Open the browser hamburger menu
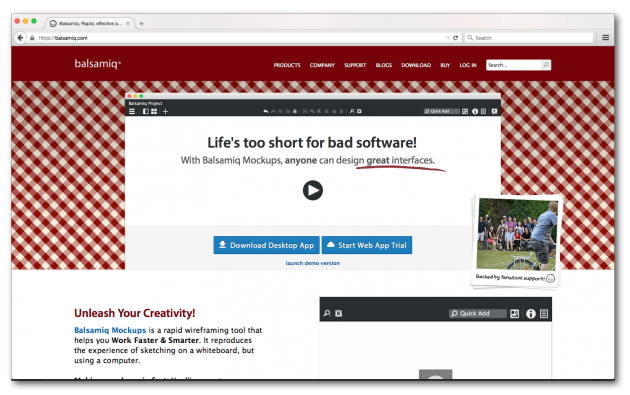 [605, 38]
